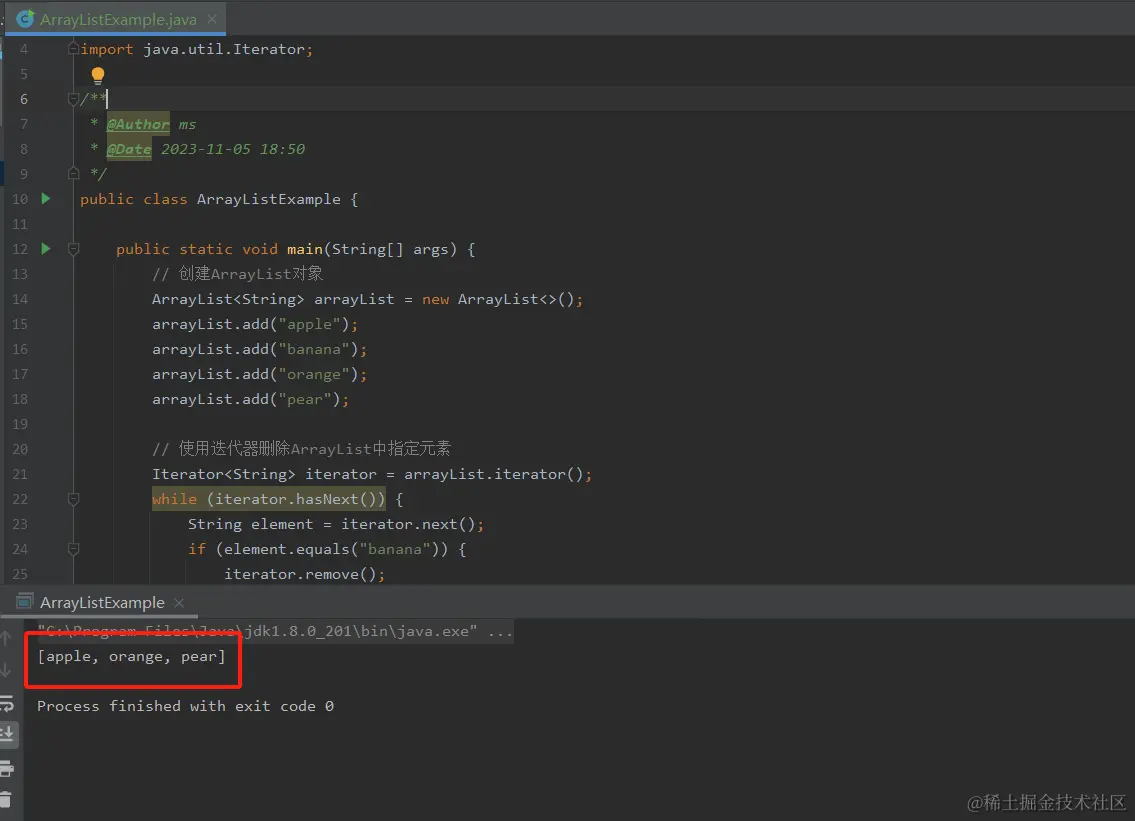Run main method from line 12 gutter arrow

(x=46, y=248)
